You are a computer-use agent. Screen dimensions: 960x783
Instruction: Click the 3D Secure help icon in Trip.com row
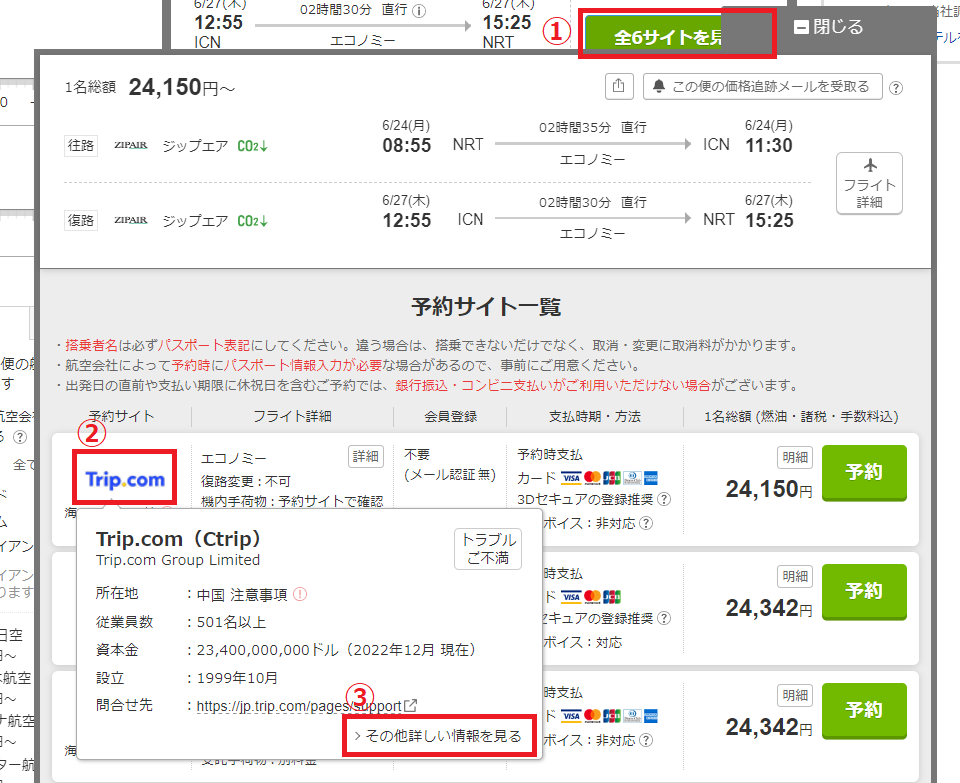[664, 500]
